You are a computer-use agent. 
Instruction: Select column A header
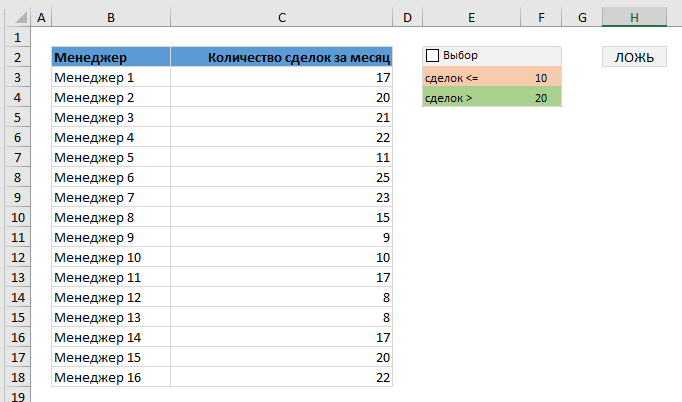point(41,17)
